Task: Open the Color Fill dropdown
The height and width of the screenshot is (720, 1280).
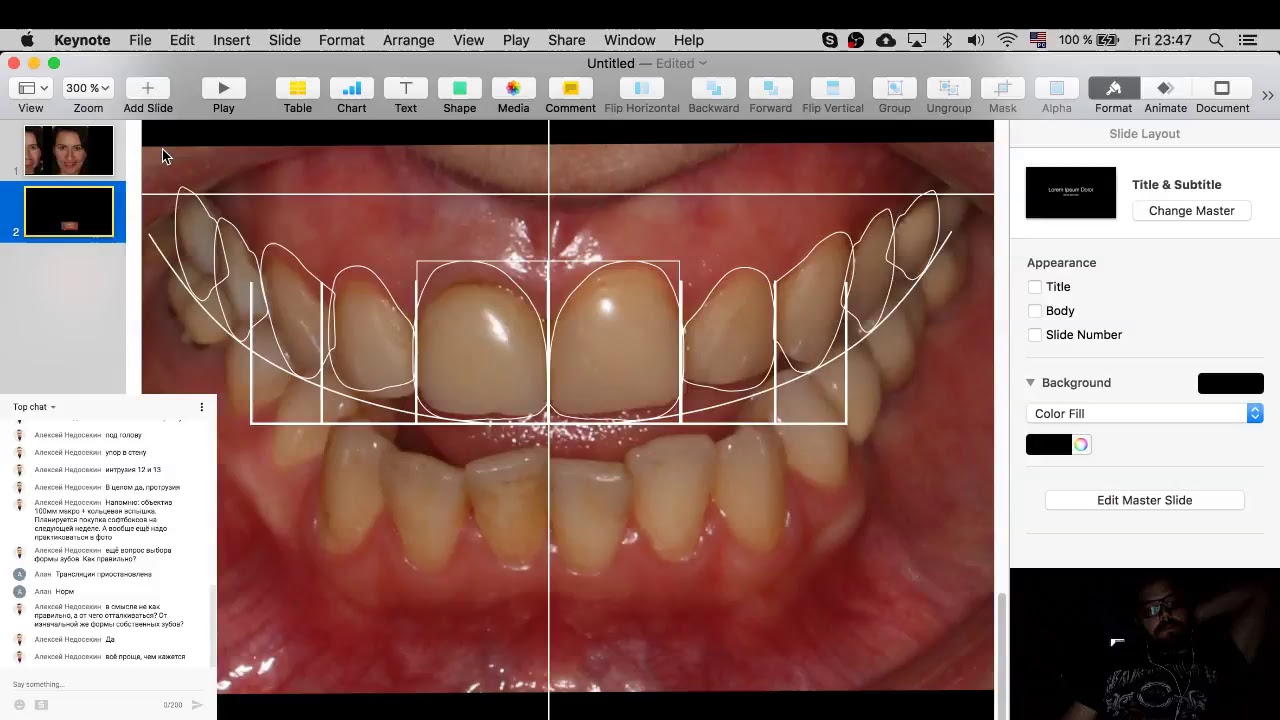Action: tap(1145, 414)
